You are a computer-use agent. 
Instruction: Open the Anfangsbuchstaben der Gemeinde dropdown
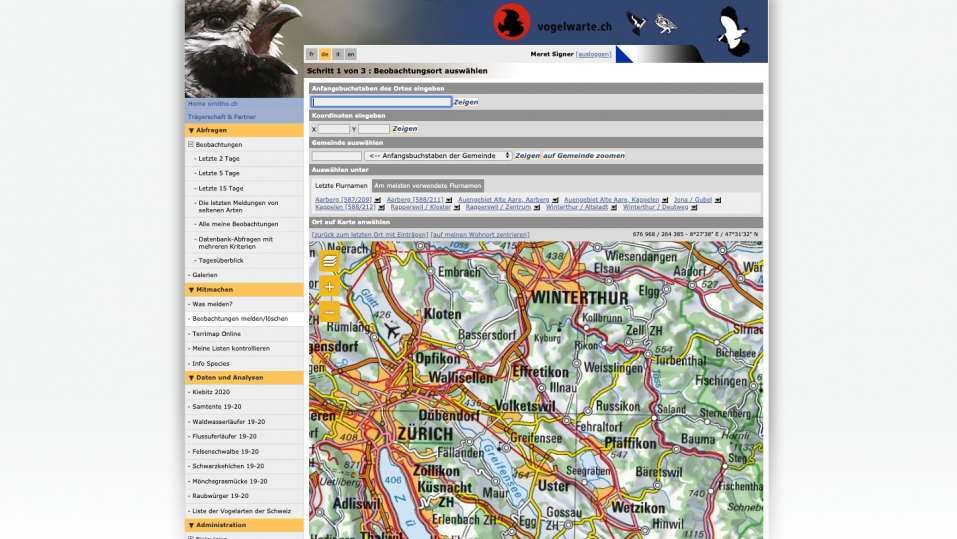[x=438, y=156]
